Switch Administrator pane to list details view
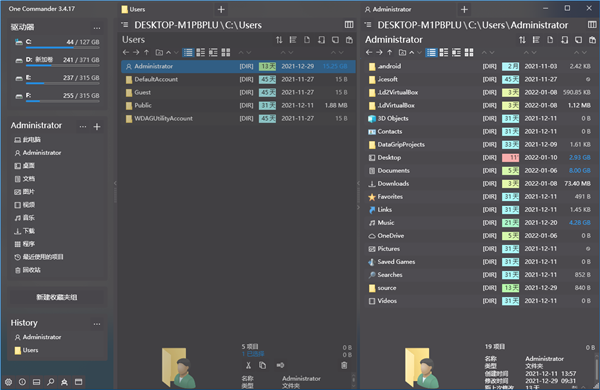This screenshot has width=600, height=390. click(431, 52)
